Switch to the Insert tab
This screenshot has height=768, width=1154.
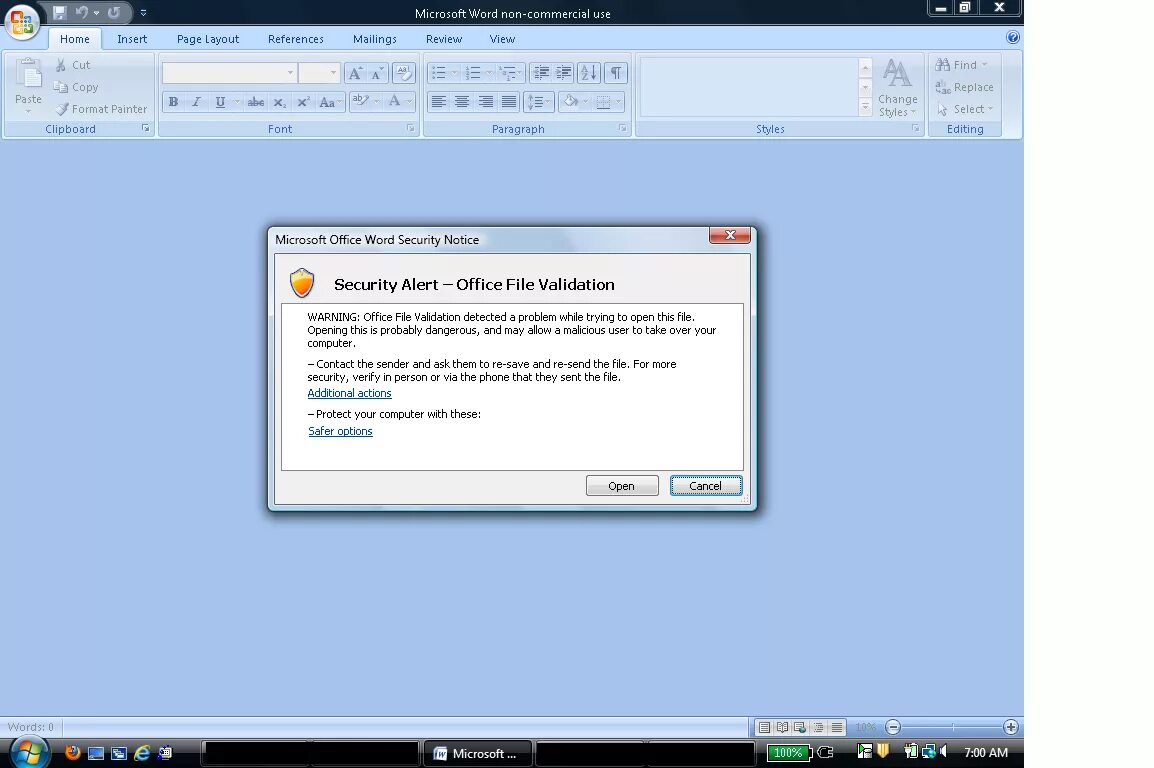(x=132, y=39)
